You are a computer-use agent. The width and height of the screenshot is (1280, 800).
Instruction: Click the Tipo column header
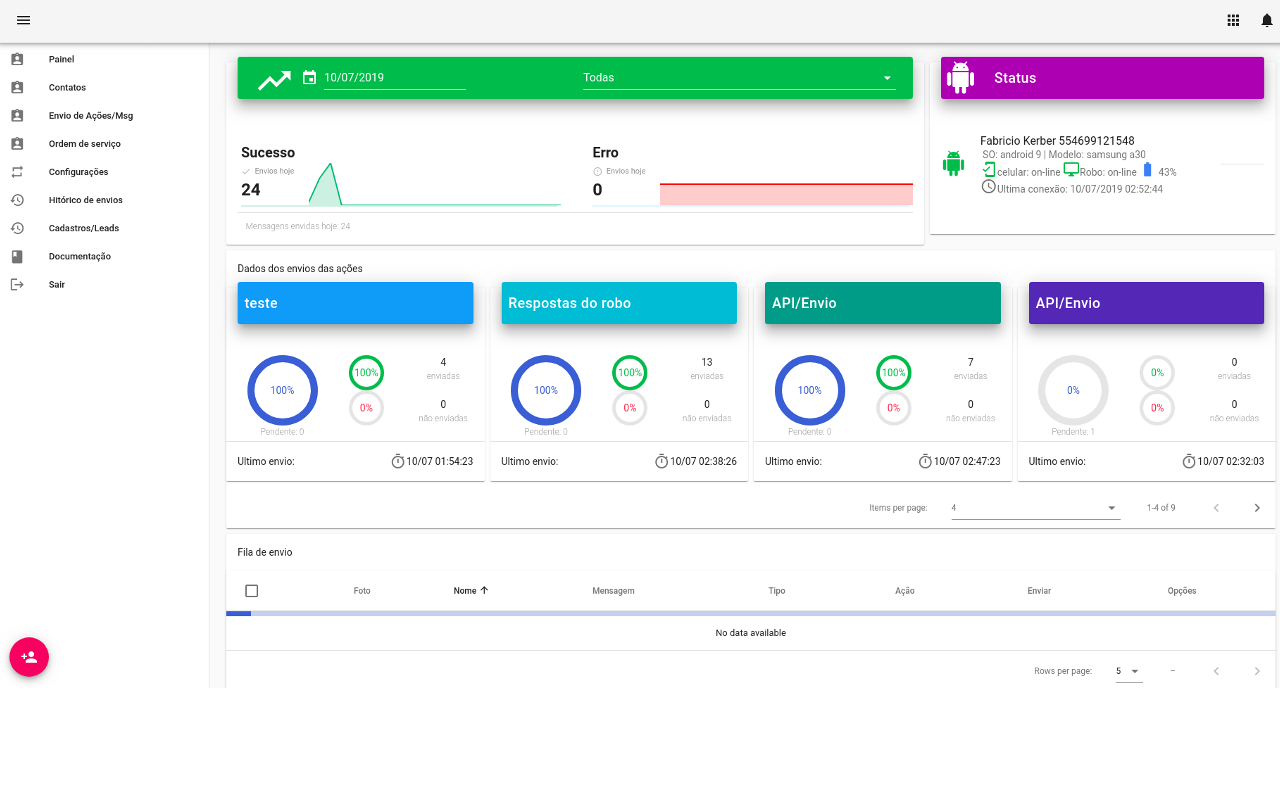click(777, 591)
